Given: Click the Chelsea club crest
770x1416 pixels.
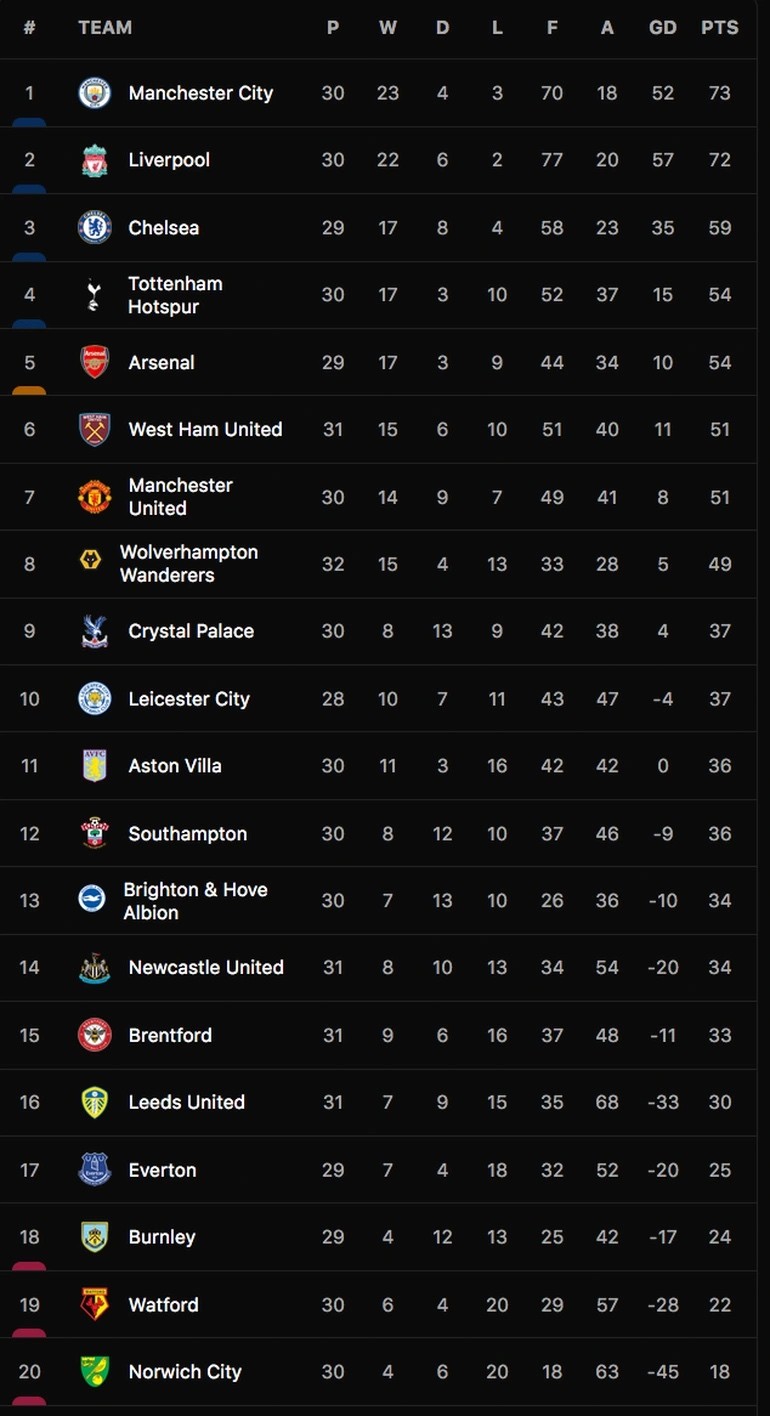Looking at the screenshot, I should click(94, 227).
